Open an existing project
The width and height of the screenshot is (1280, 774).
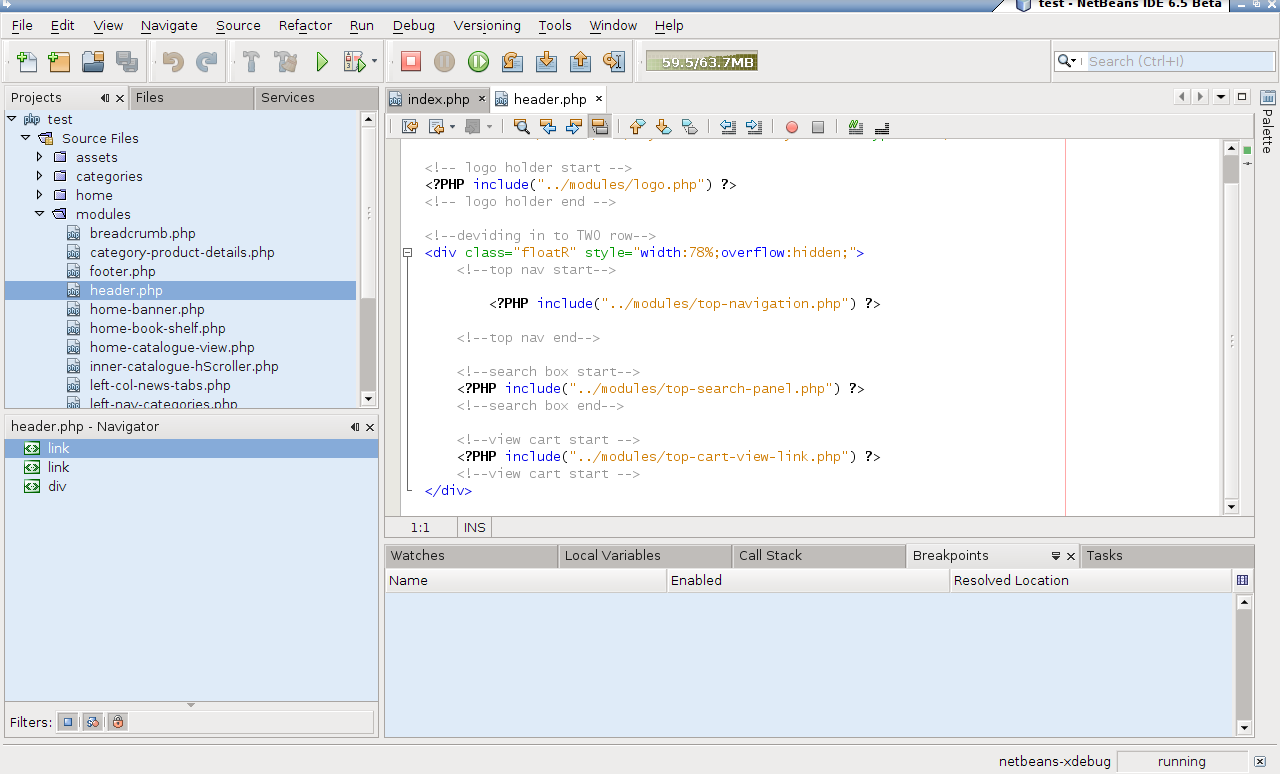92,61
